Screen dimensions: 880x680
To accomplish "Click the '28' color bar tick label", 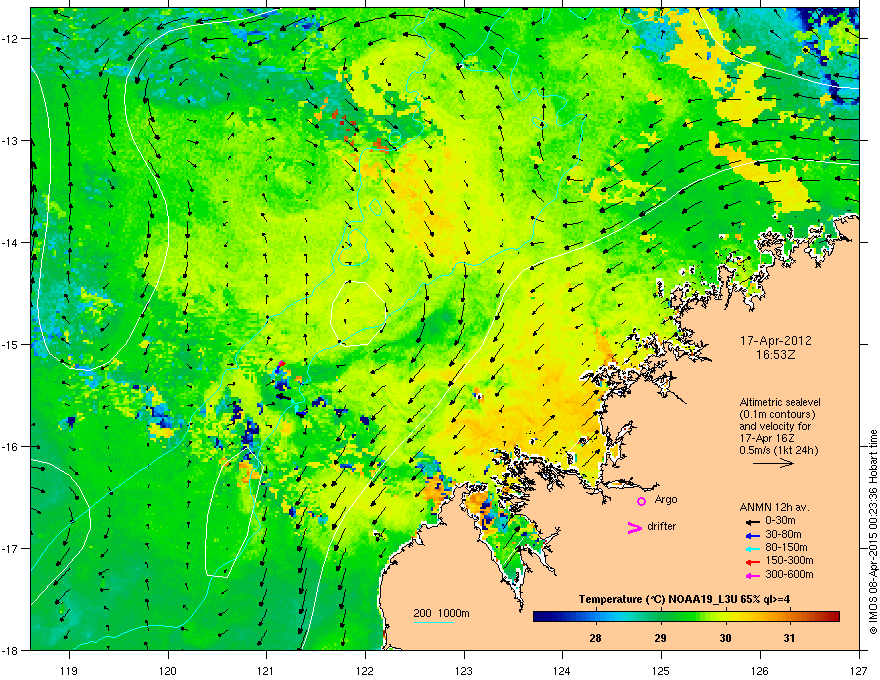I will click(595, 638).
